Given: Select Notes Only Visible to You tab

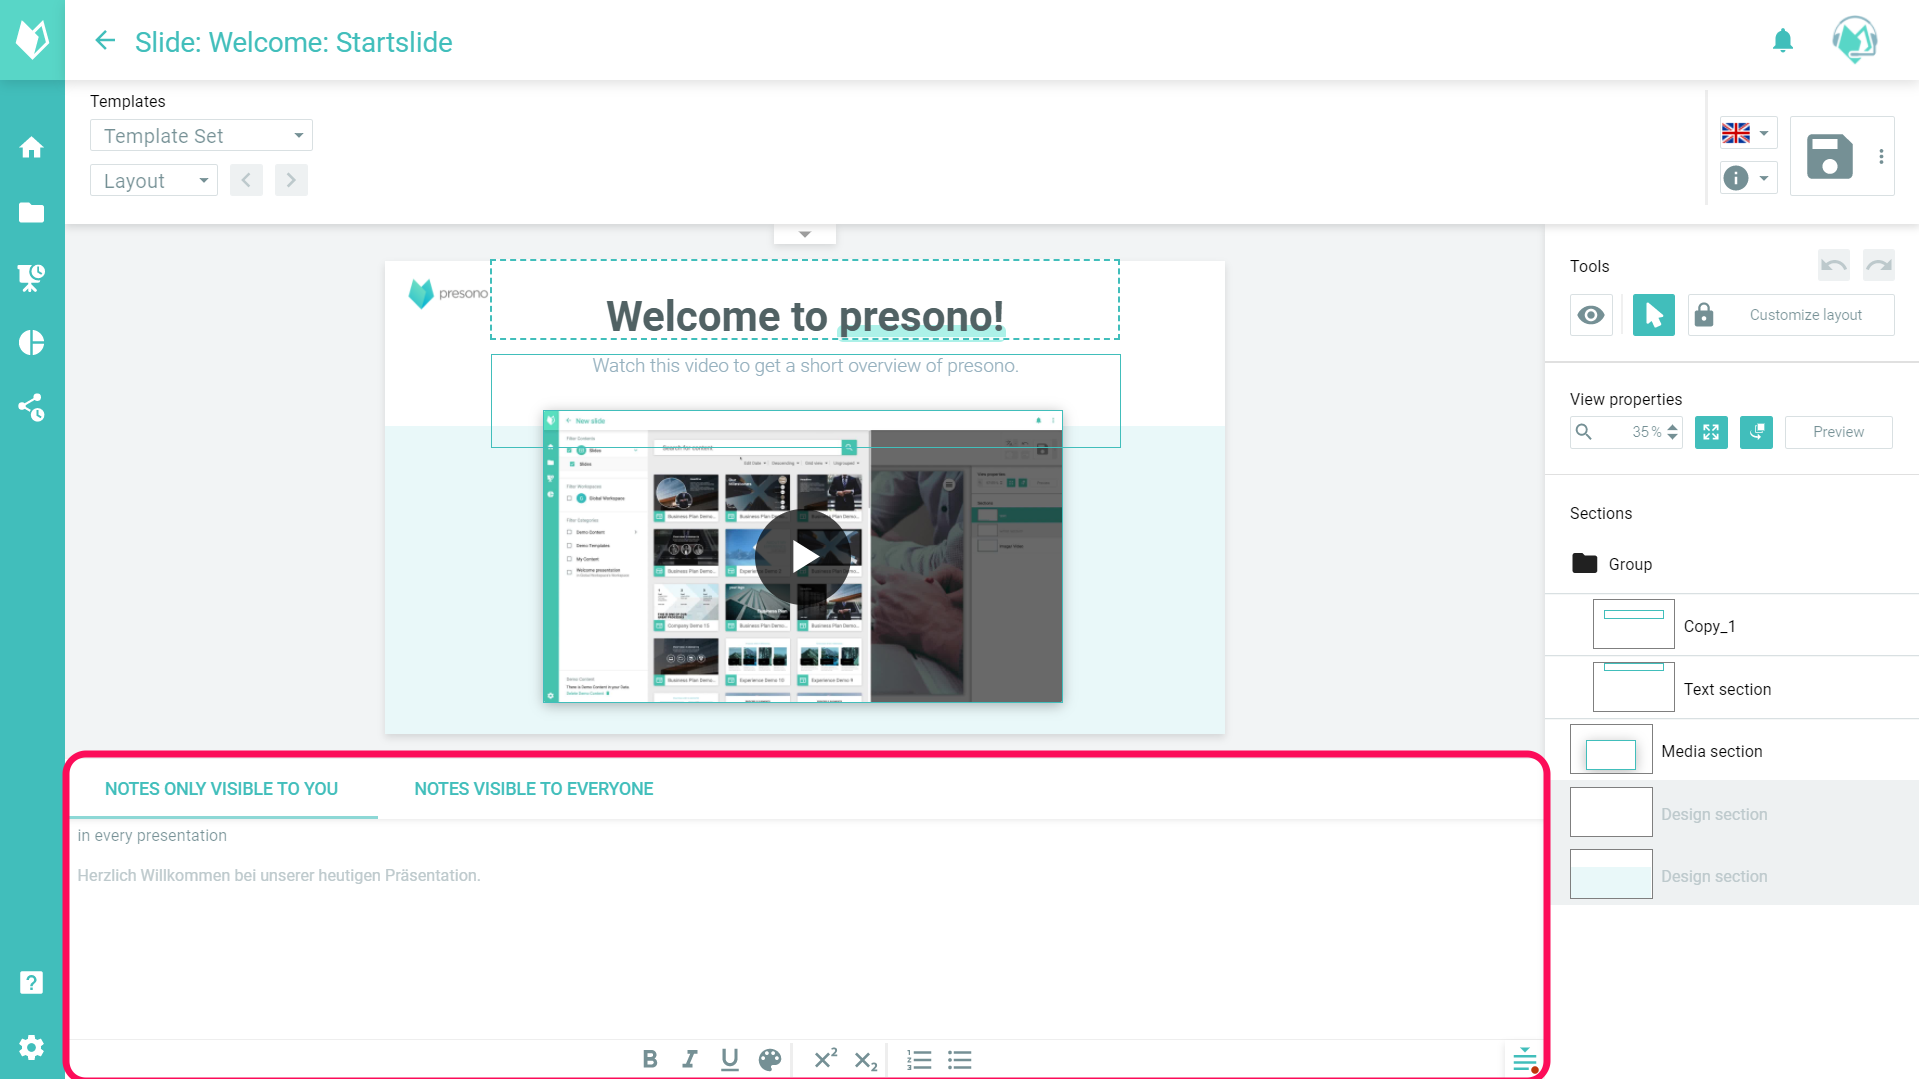Looking at the screenshot, I should tap(221, 789).
